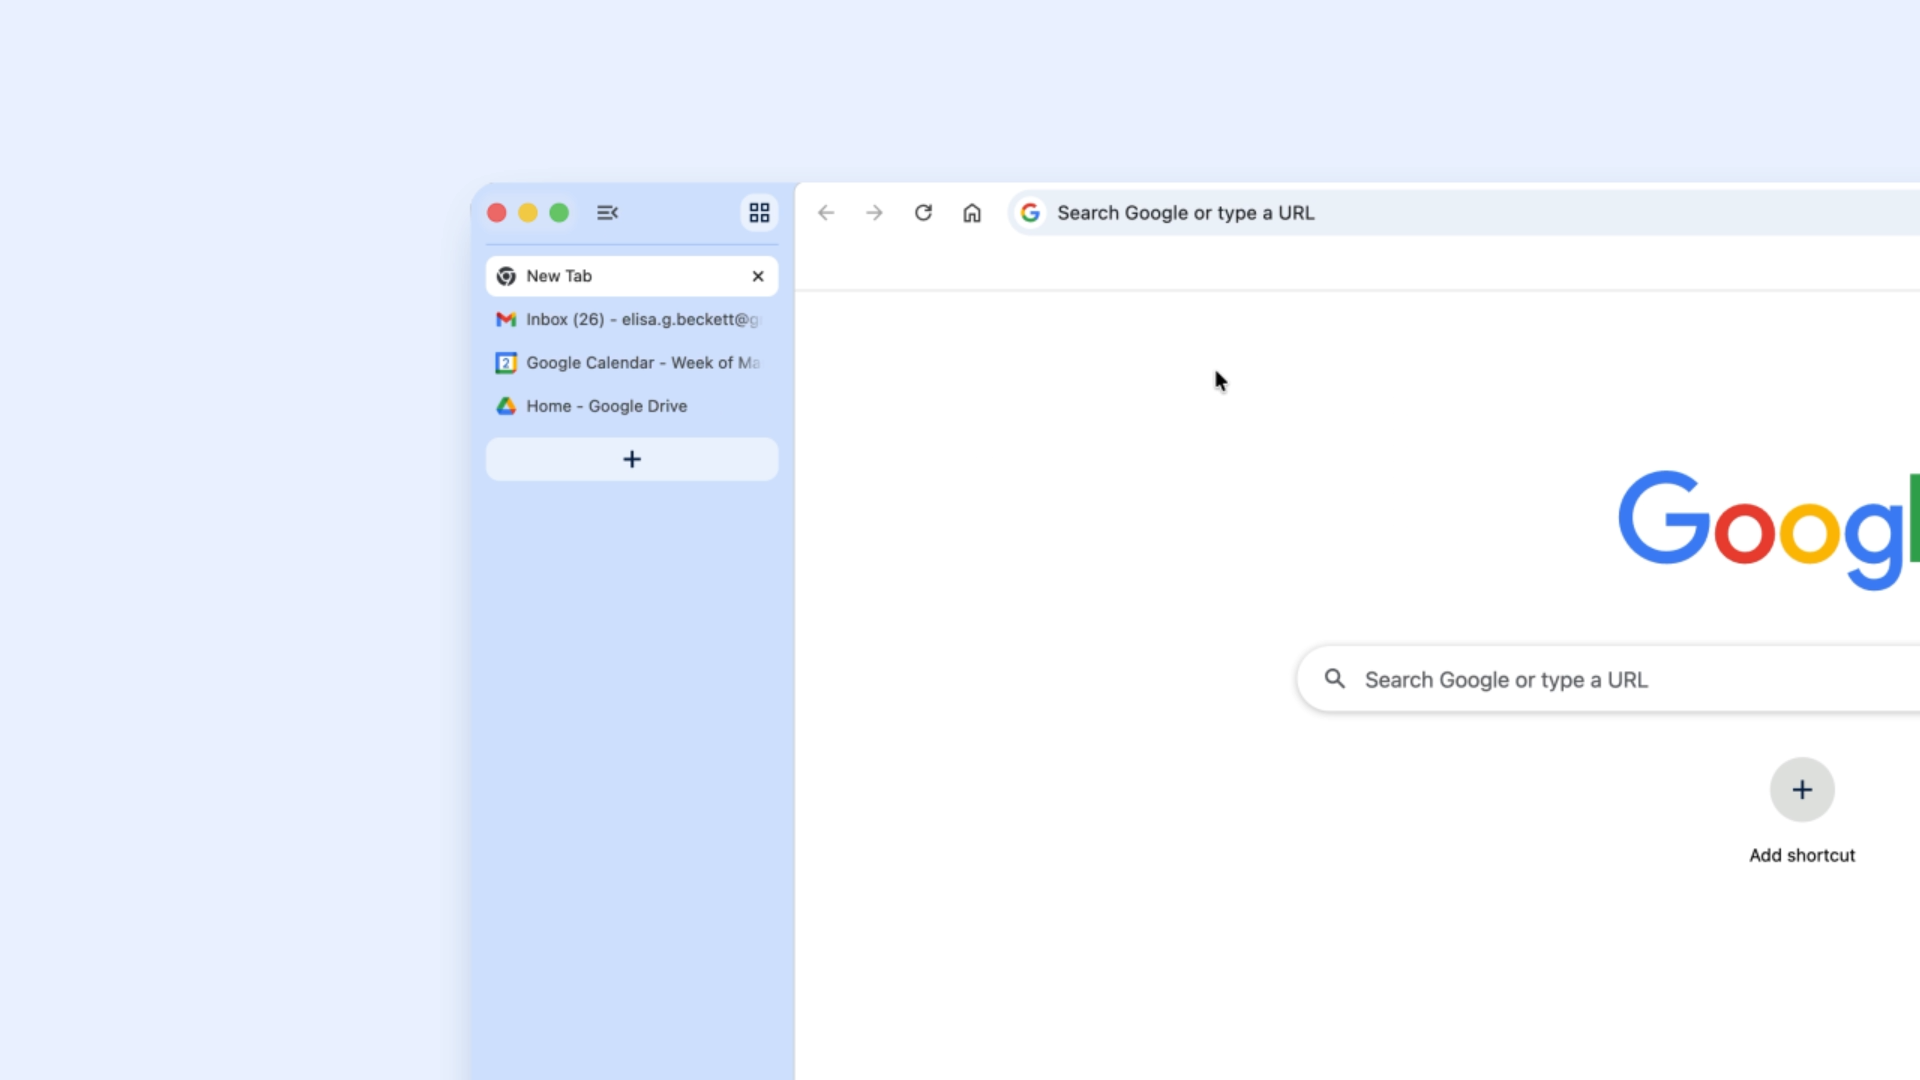Viewport: 1920px width, 1080px height.
Task: Reload the current page
Action: point(923,212)
